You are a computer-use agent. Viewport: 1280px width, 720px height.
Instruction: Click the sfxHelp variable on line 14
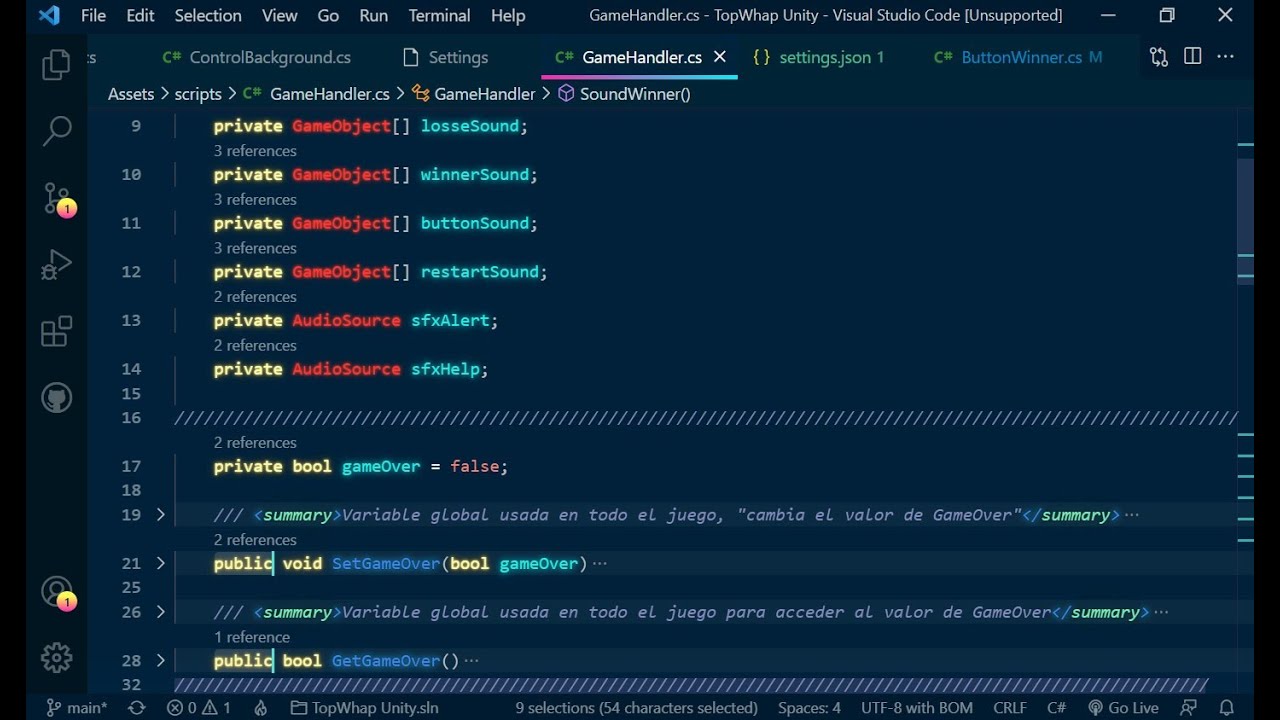(x=445, y=369)
